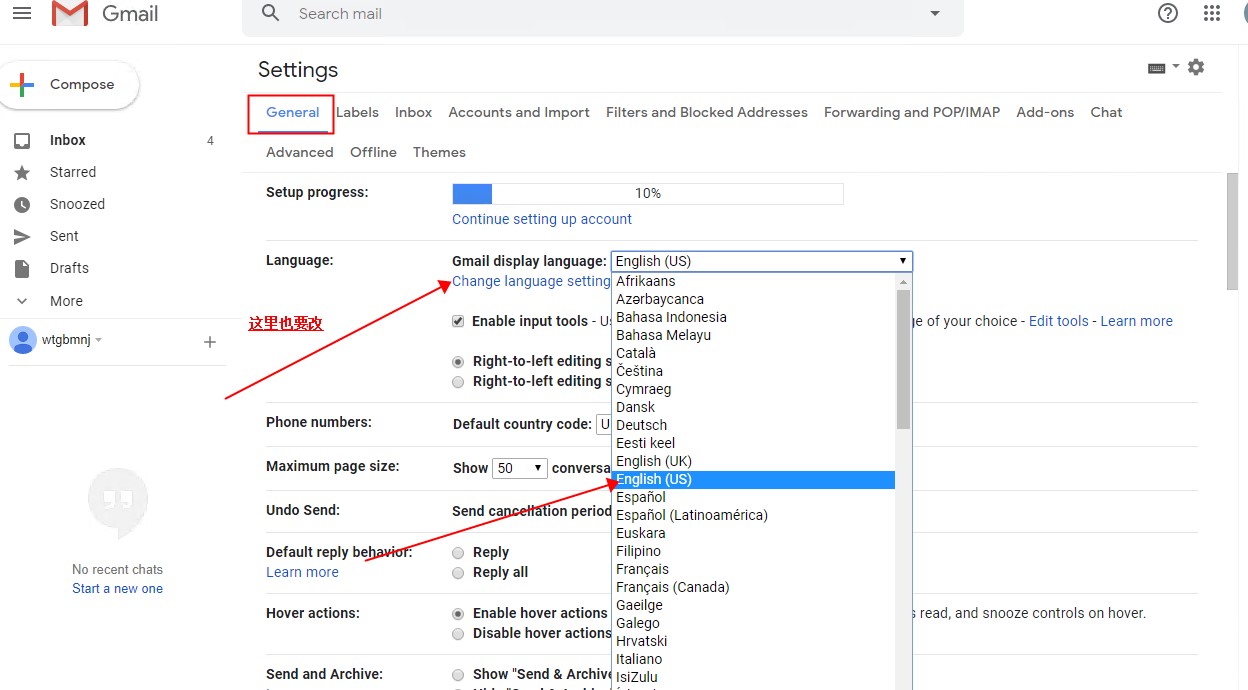Click the Setup progress bar
This screenshot has height=690, width=1248.
pos(648,193)
